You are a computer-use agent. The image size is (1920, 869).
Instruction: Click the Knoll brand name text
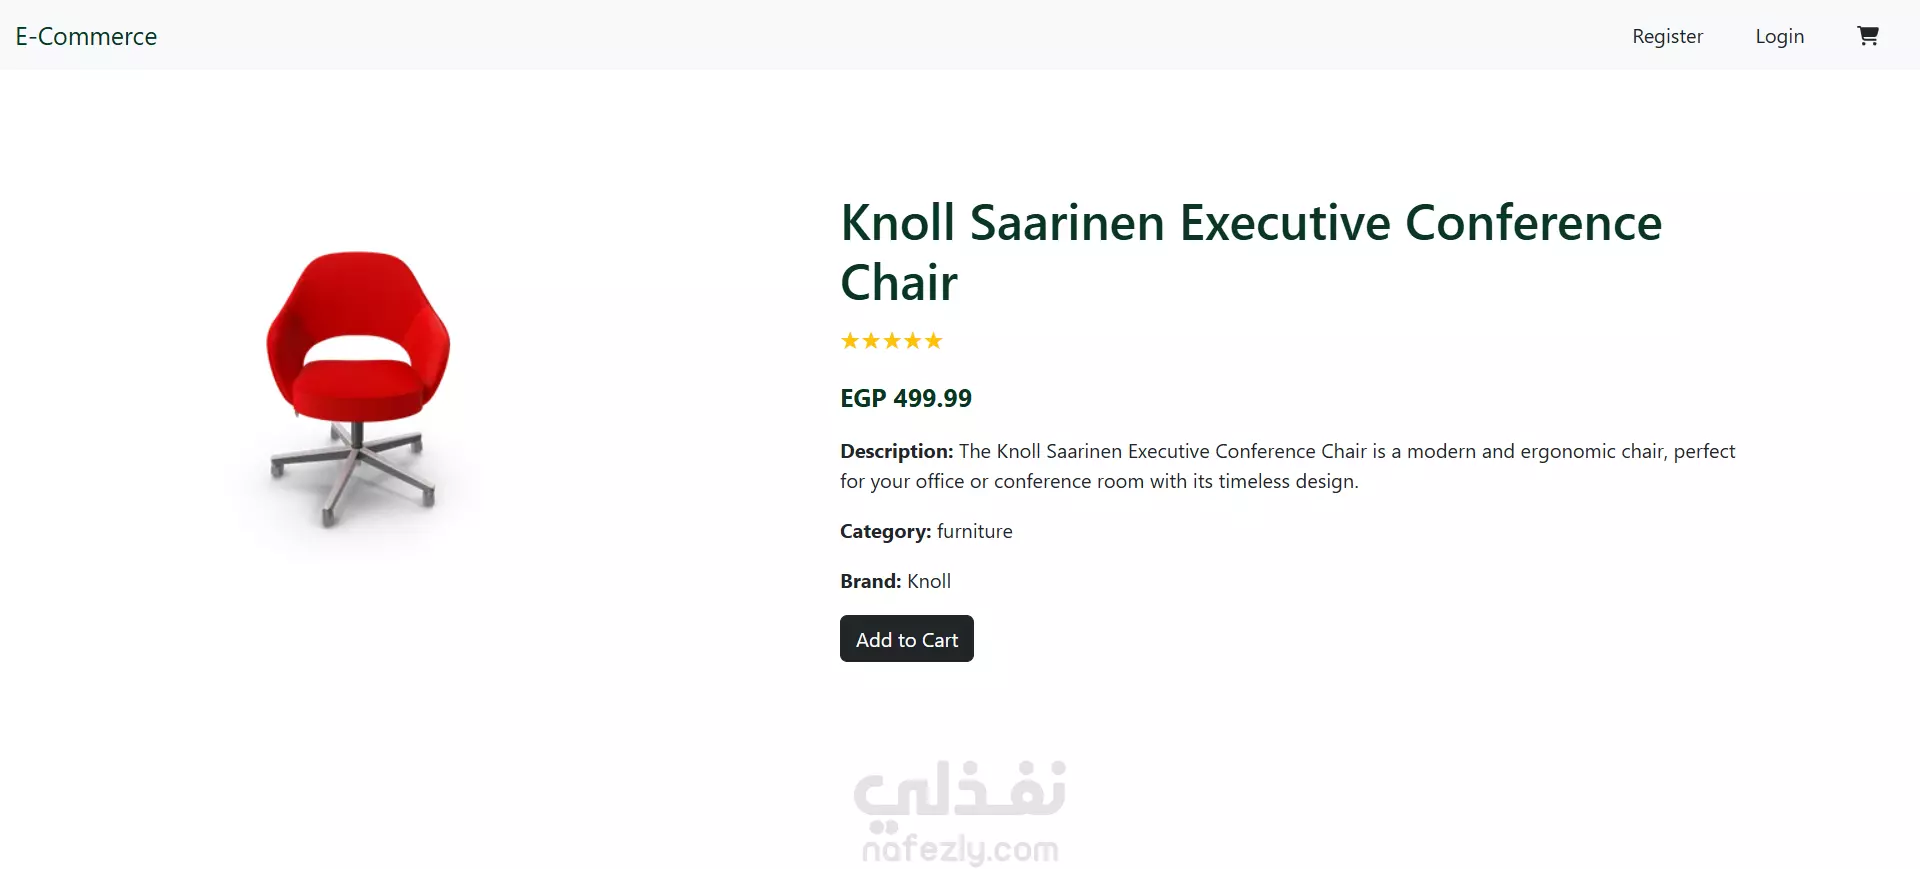point(929,581)
